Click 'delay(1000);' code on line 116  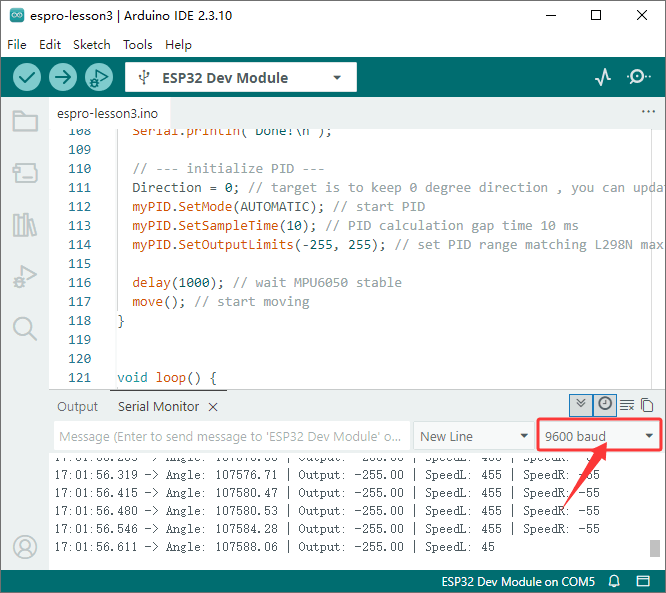pyautogui.click(x=178, y=282)
